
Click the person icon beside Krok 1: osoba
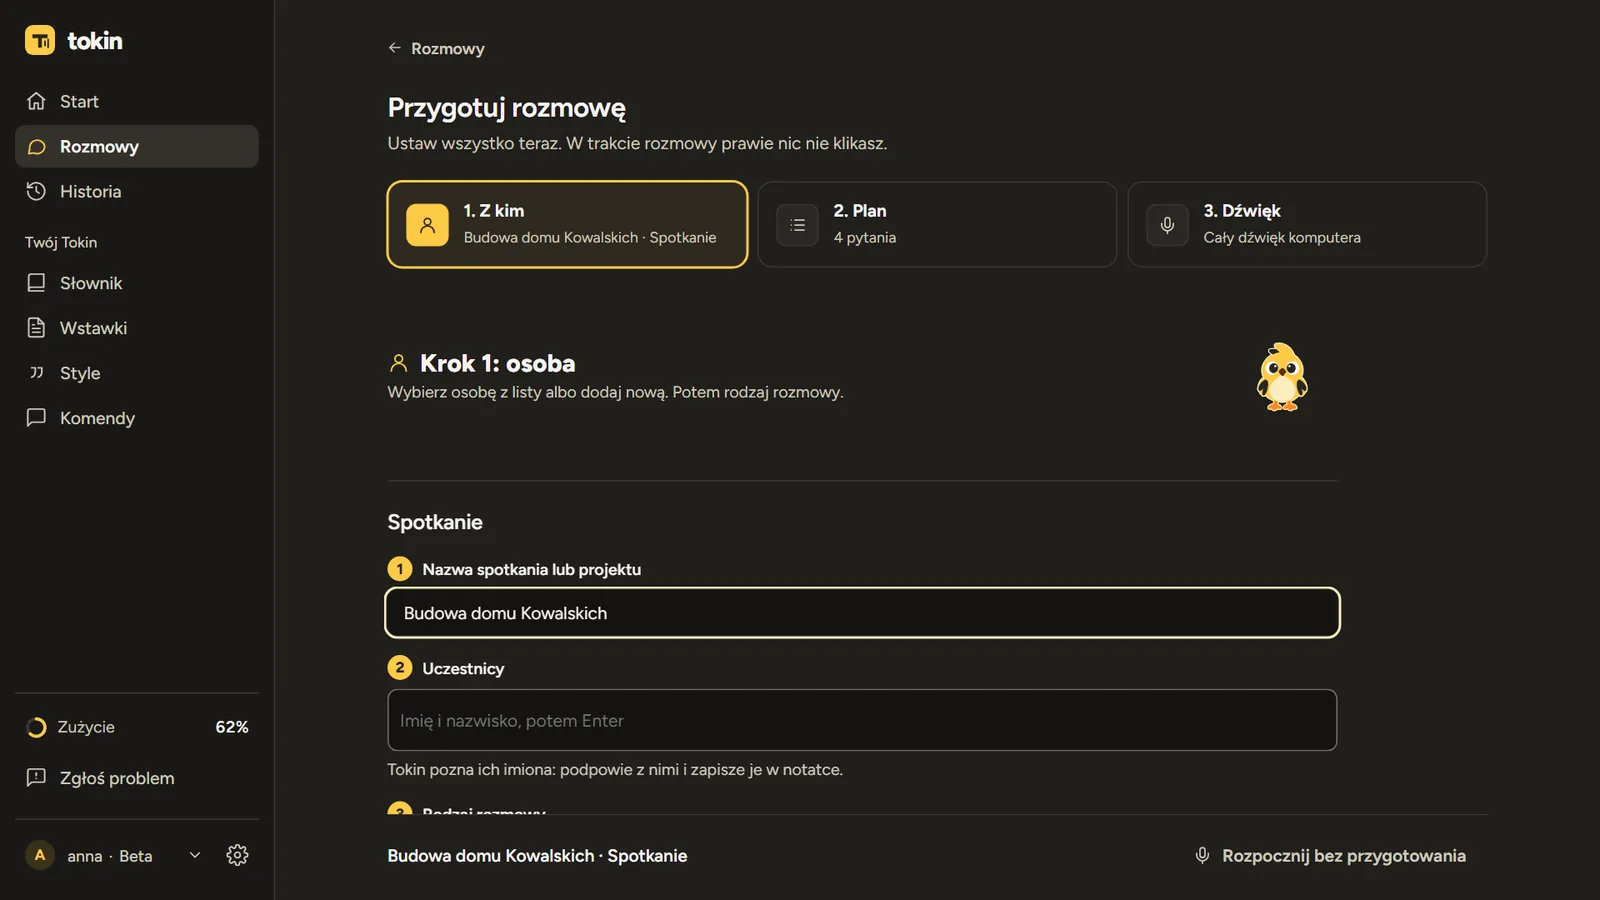pos(398,363)
